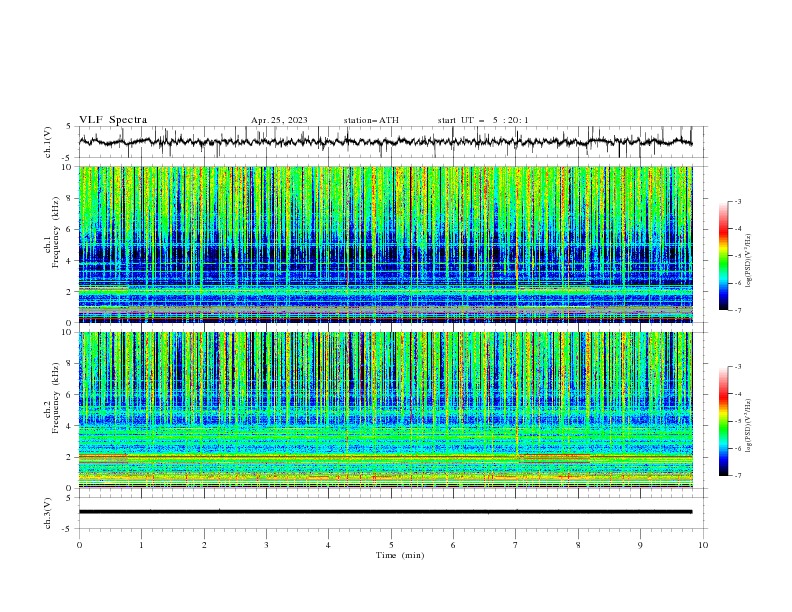Click the ch.2 spectrogram plot area
The image size is (792, 612).
tap(386, 410)
